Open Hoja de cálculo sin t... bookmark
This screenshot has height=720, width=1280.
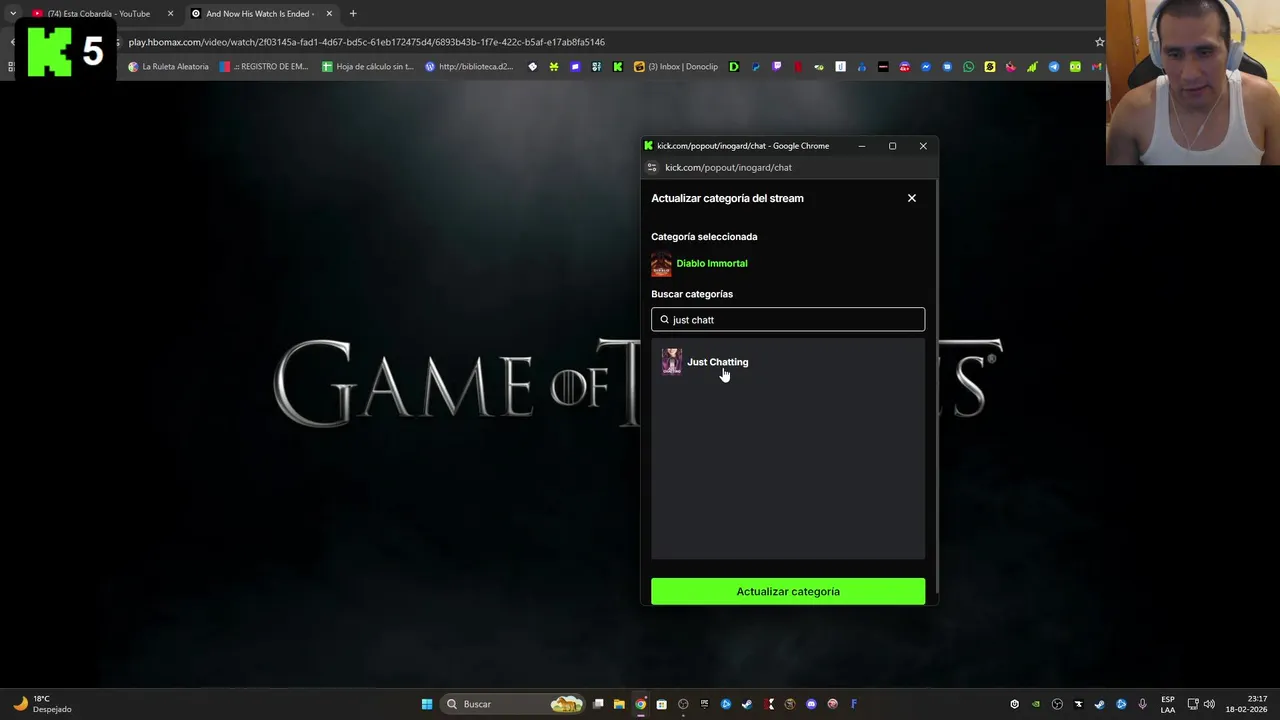pyautogui.click(x=367, y=67)
